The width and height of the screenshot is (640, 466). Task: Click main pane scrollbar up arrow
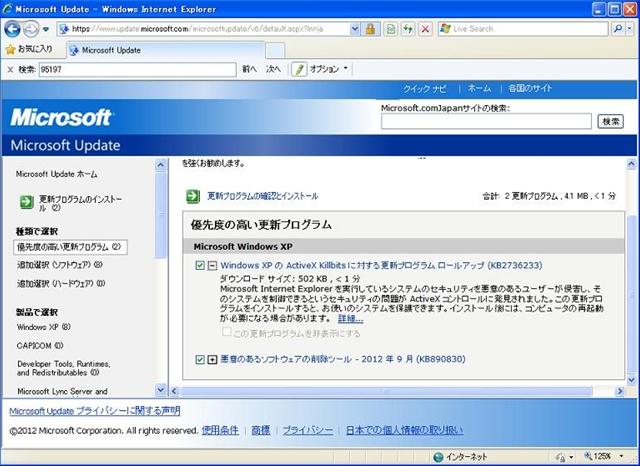[x=631, y=164]
